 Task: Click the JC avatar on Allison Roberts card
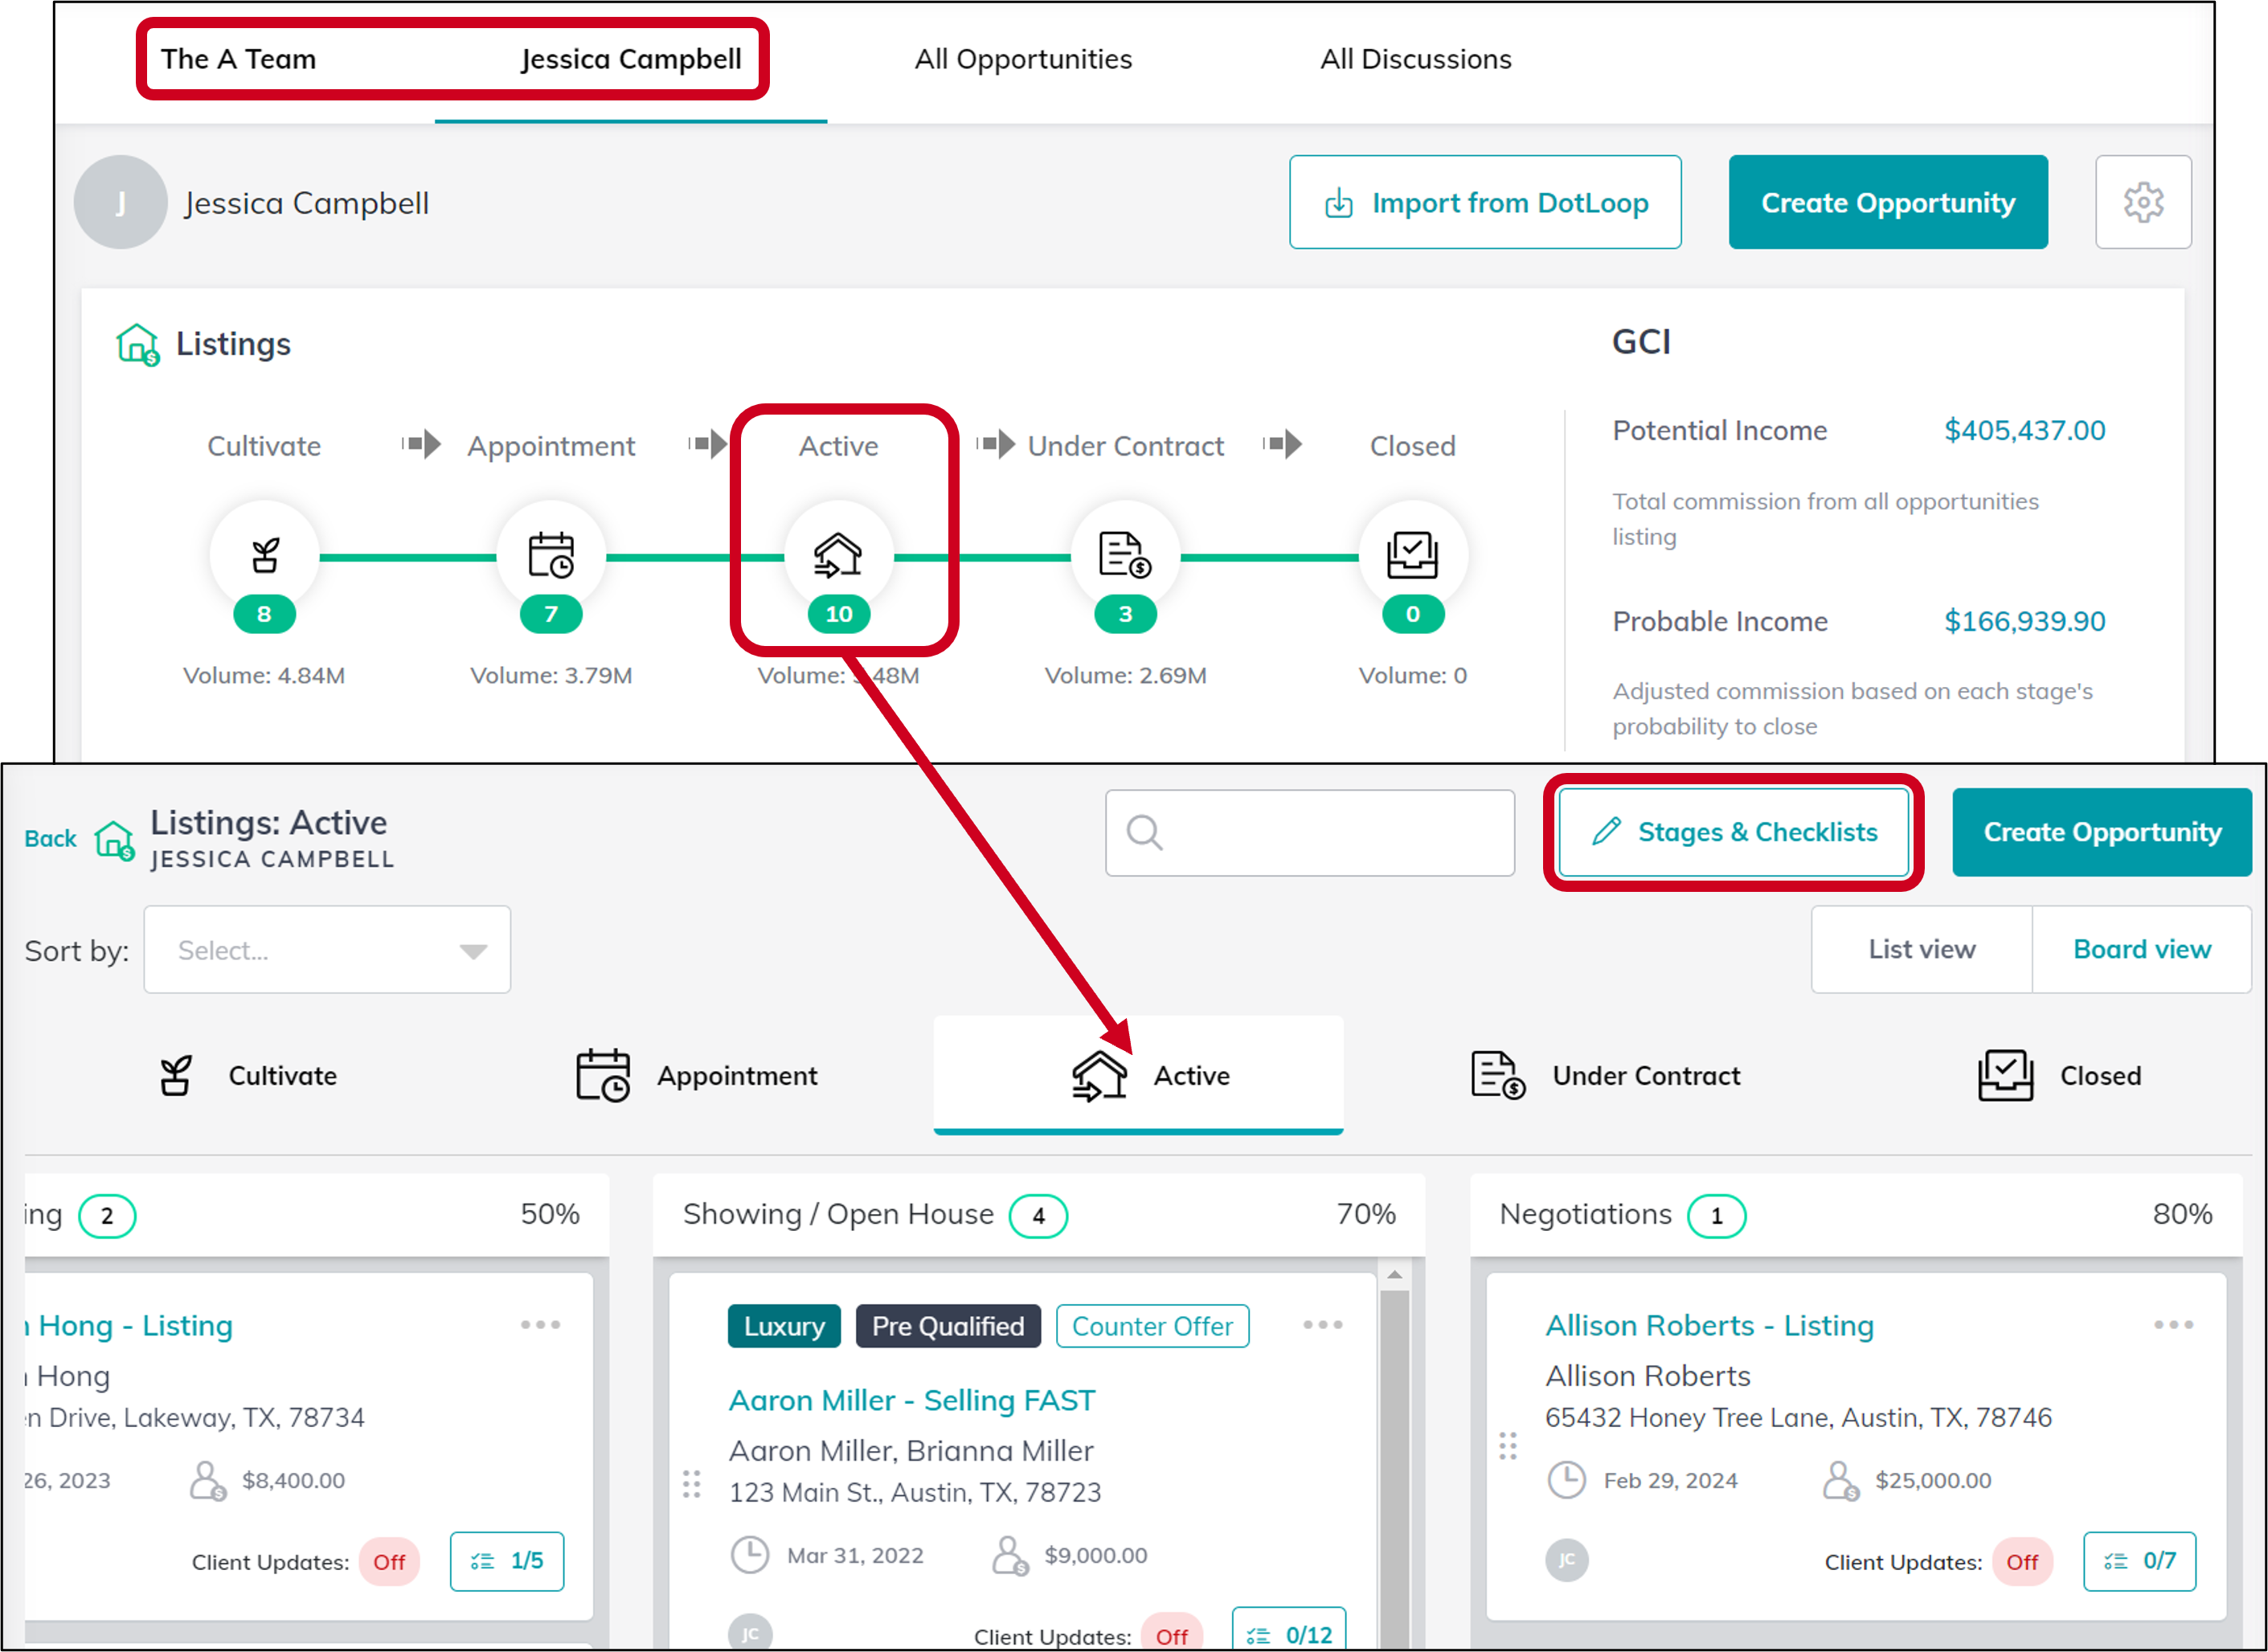(1566, 1560)
